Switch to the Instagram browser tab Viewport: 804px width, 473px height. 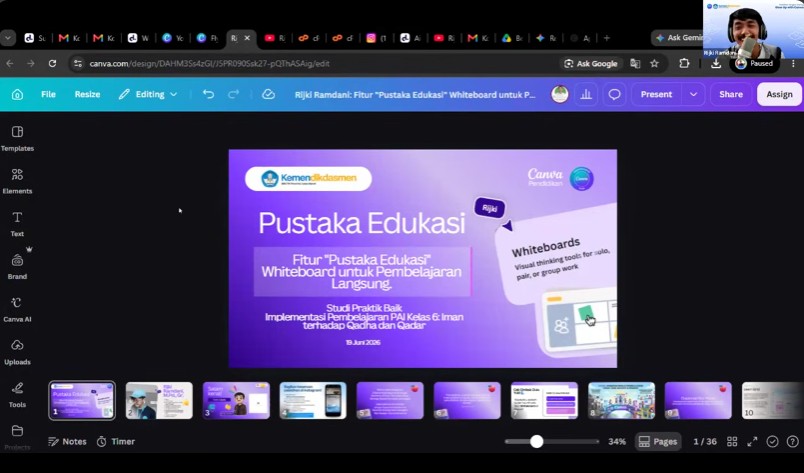[376, 38]
